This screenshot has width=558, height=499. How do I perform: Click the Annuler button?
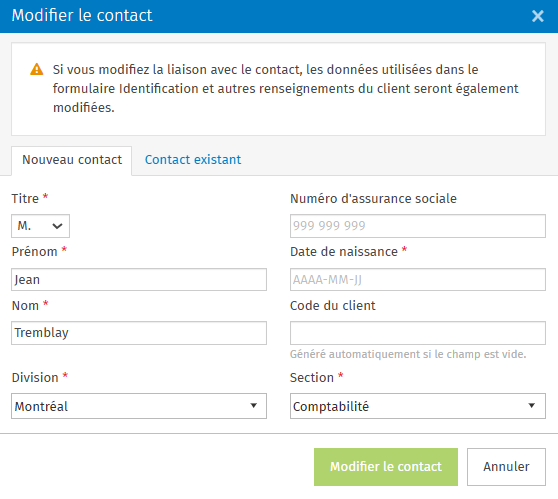pyautogui.click(x=506, y=467)
